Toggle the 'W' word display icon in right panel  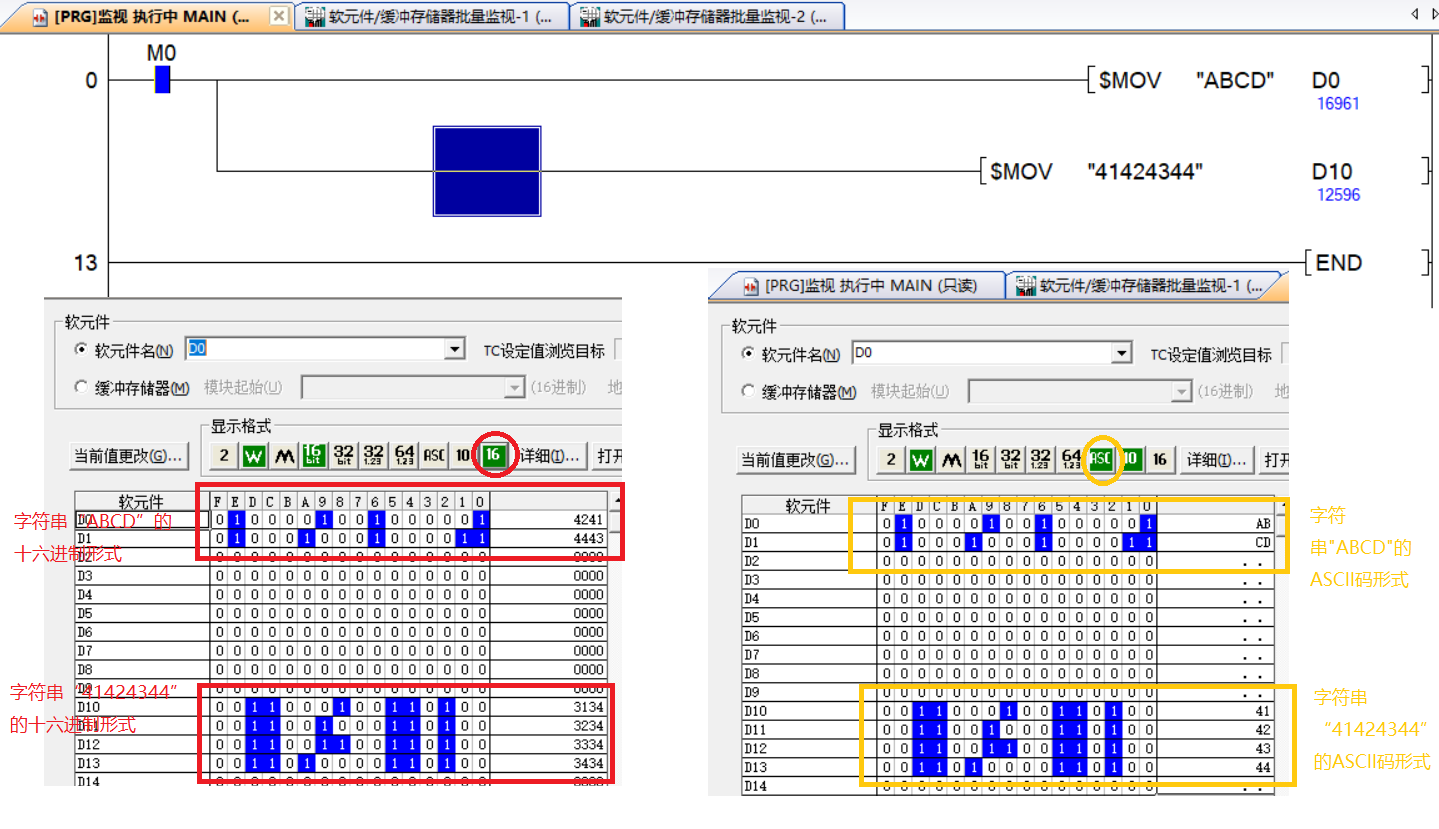[x=921, y=460]
